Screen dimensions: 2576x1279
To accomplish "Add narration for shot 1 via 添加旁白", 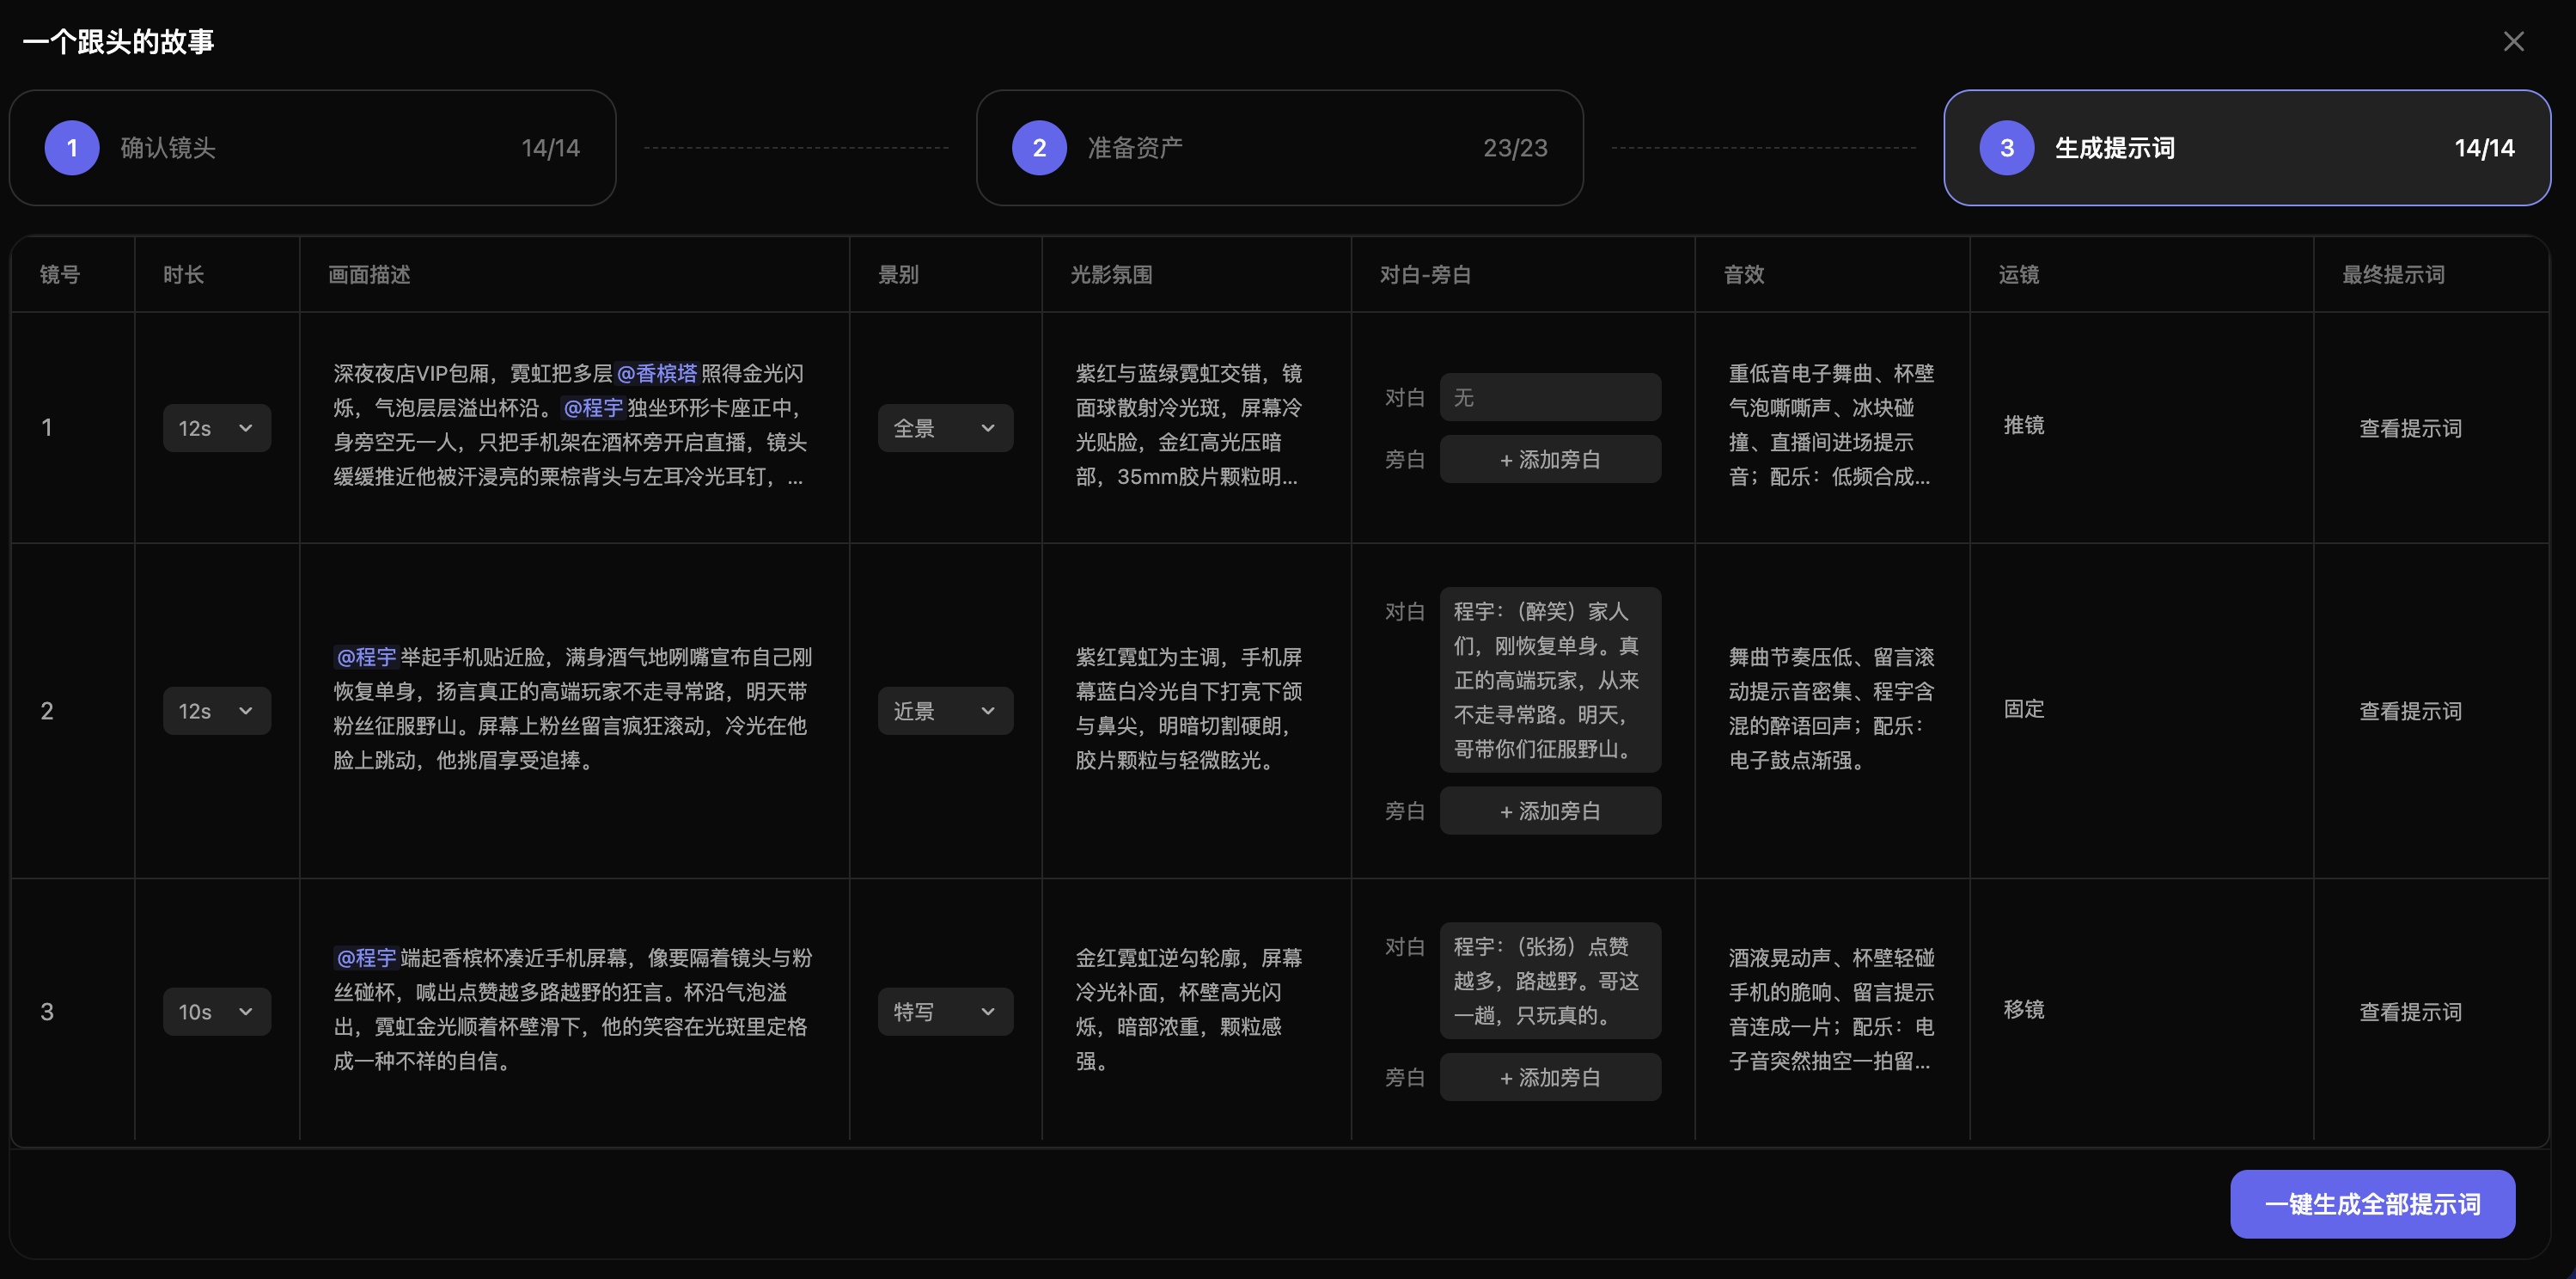I will 1550,460.
